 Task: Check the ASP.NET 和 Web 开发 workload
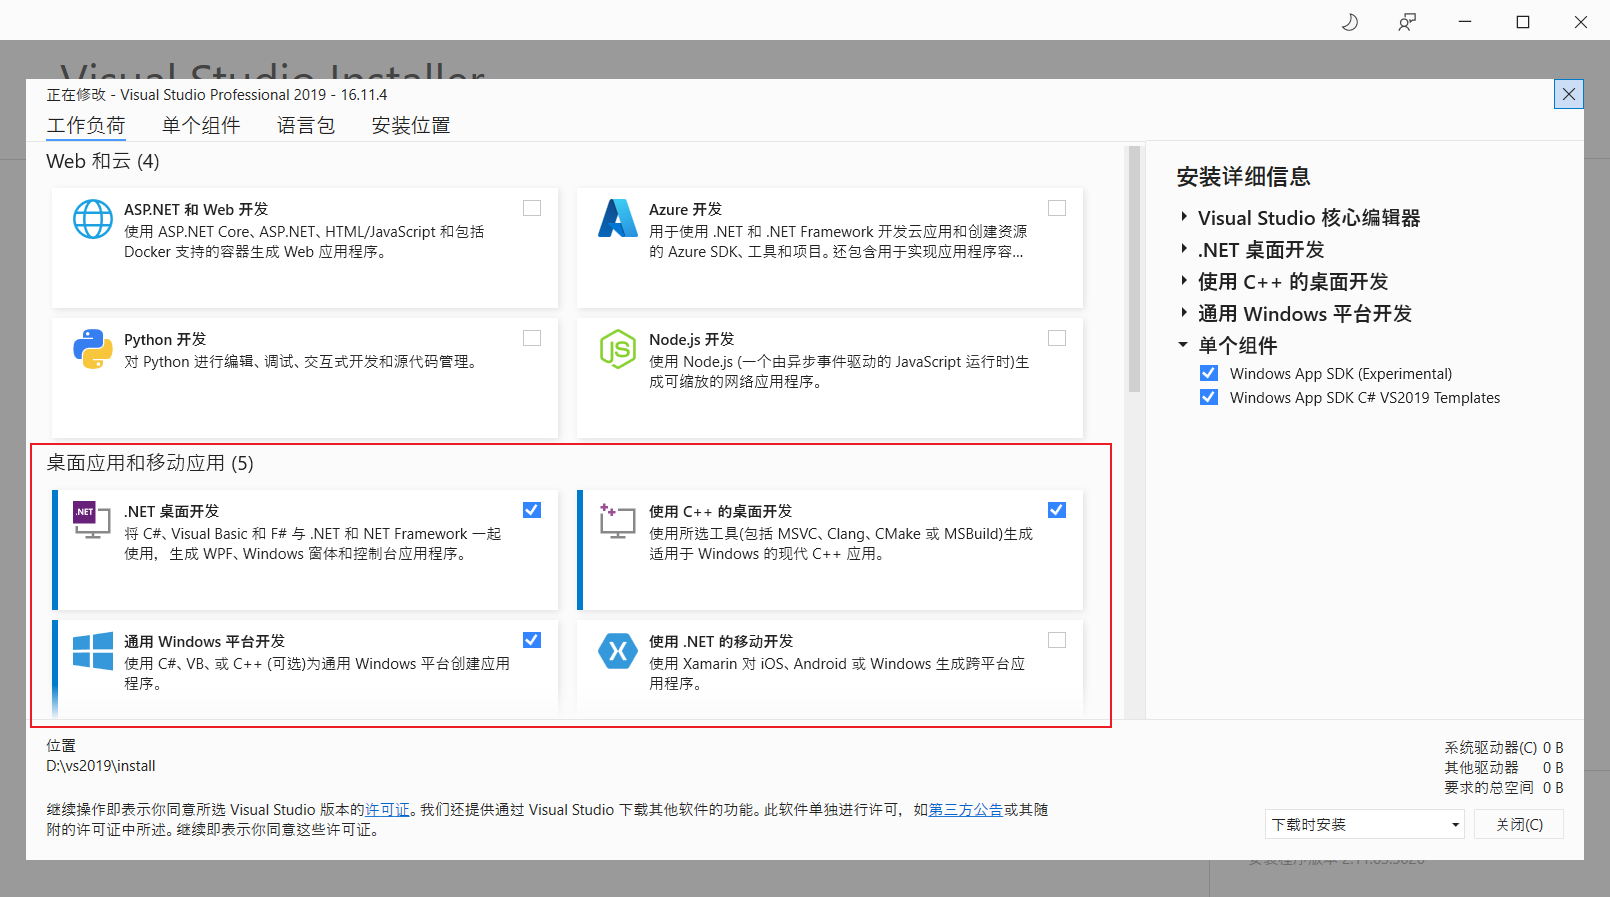point(532,208)
